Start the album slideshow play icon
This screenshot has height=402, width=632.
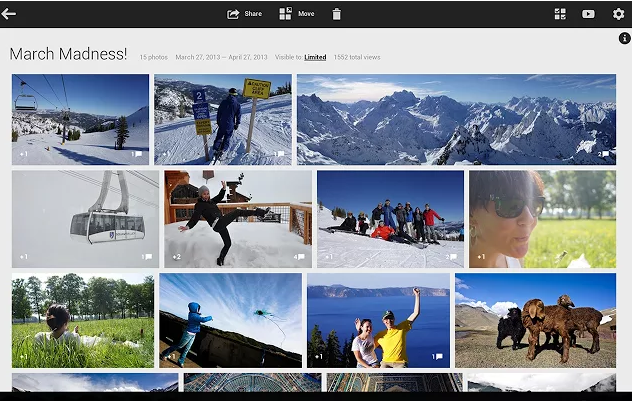588,14
